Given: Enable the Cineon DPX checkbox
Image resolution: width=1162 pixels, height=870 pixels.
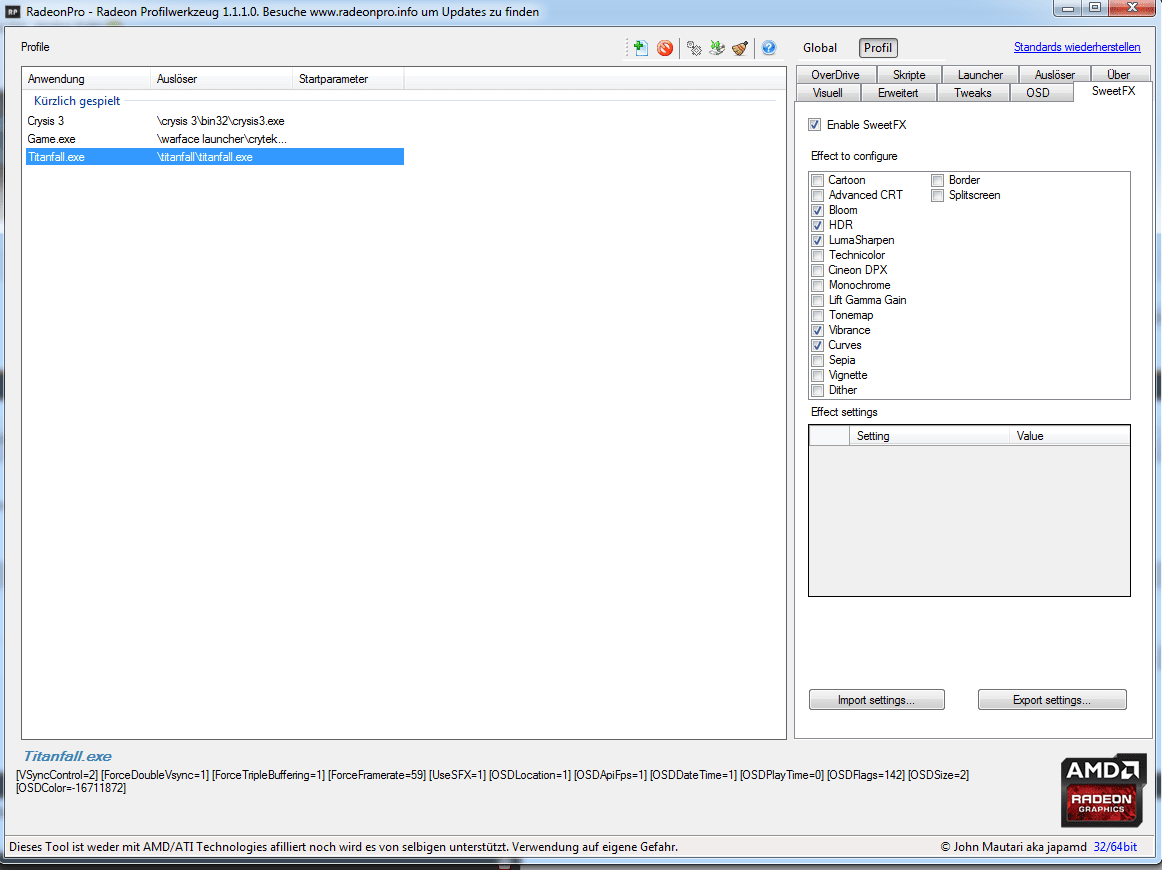Looking at the screenshot, I should (817, 270).
